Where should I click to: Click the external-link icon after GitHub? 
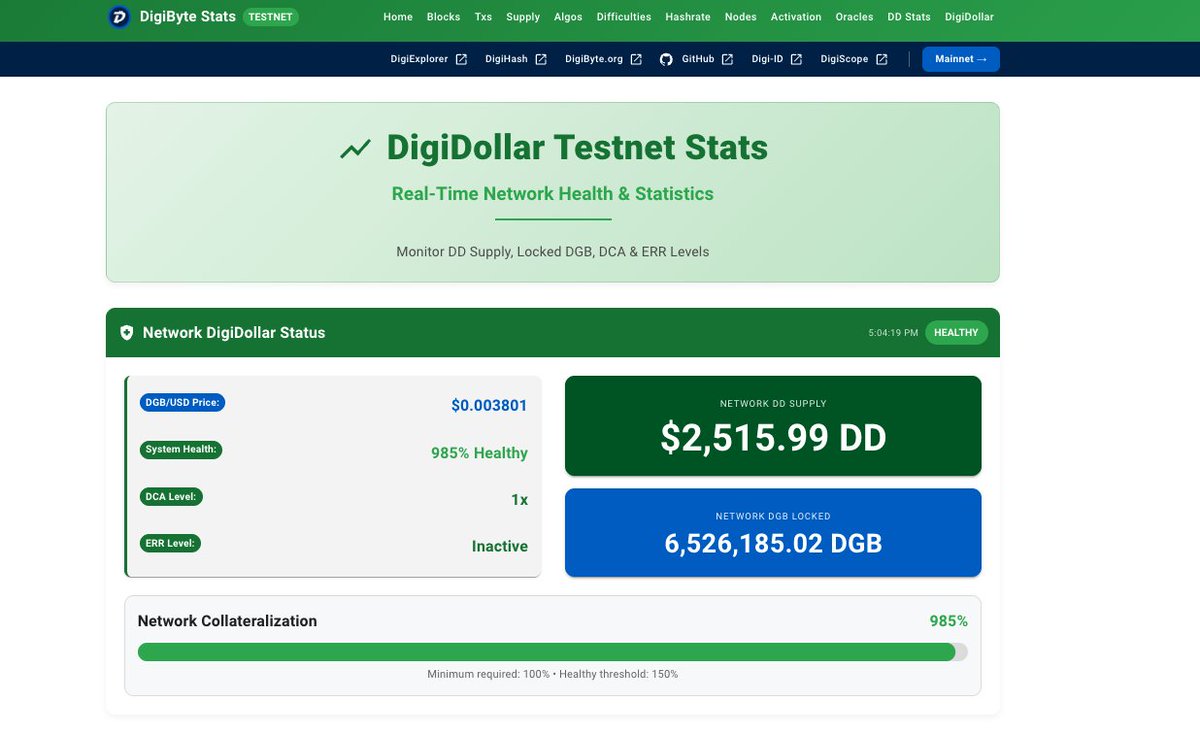pos(727,59)
